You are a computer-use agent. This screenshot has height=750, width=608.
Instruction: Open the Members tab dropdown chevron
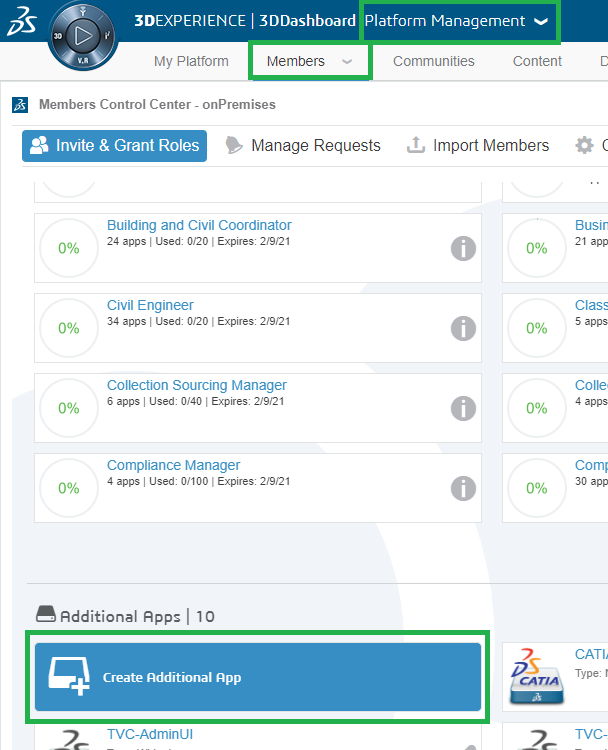(x=347, y=62)
